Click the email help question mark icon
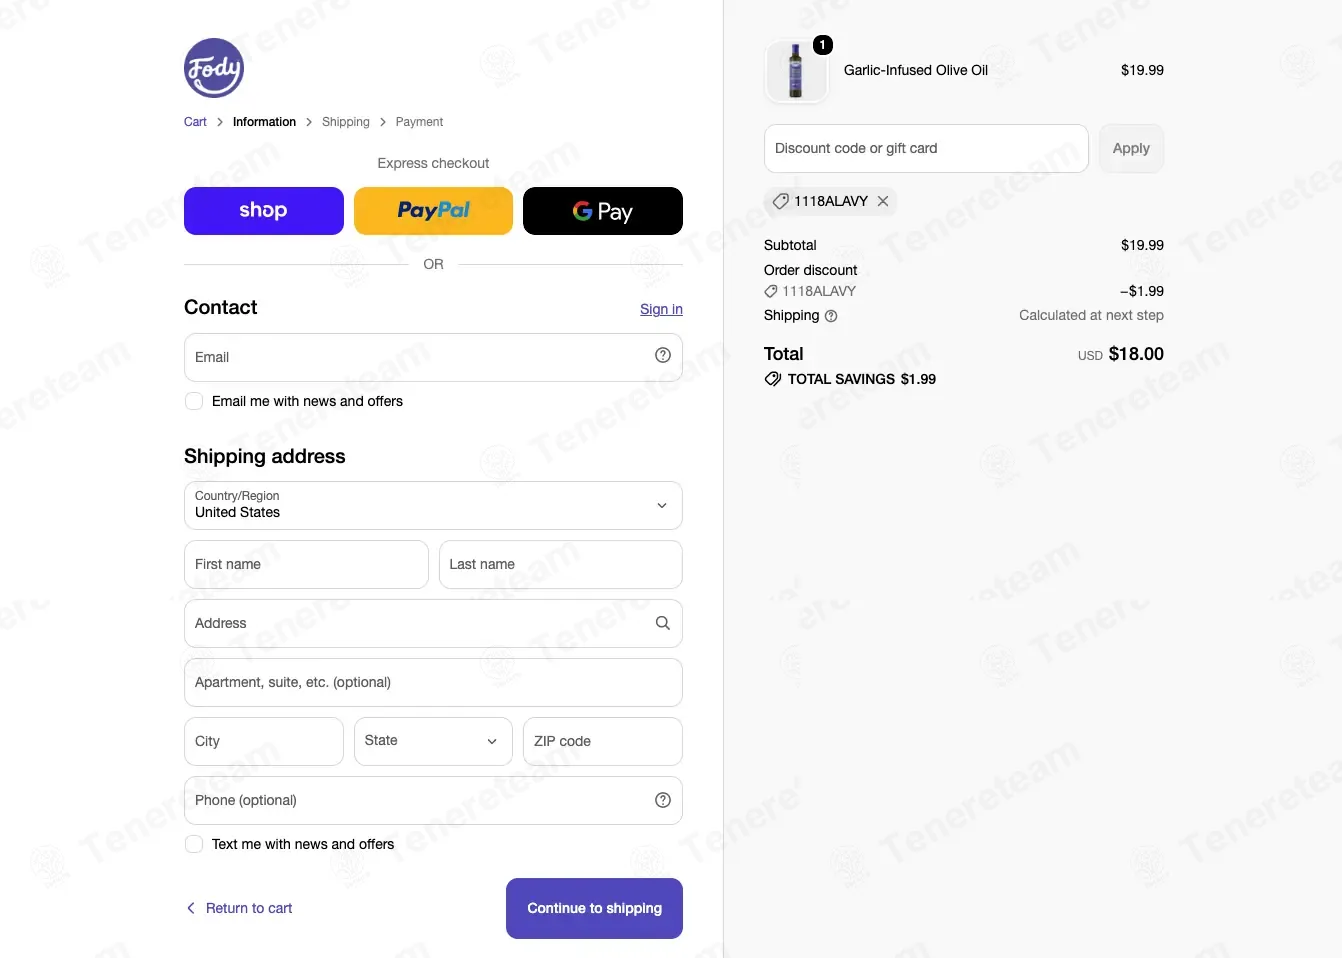1342x958 pixels. [663, 355]
